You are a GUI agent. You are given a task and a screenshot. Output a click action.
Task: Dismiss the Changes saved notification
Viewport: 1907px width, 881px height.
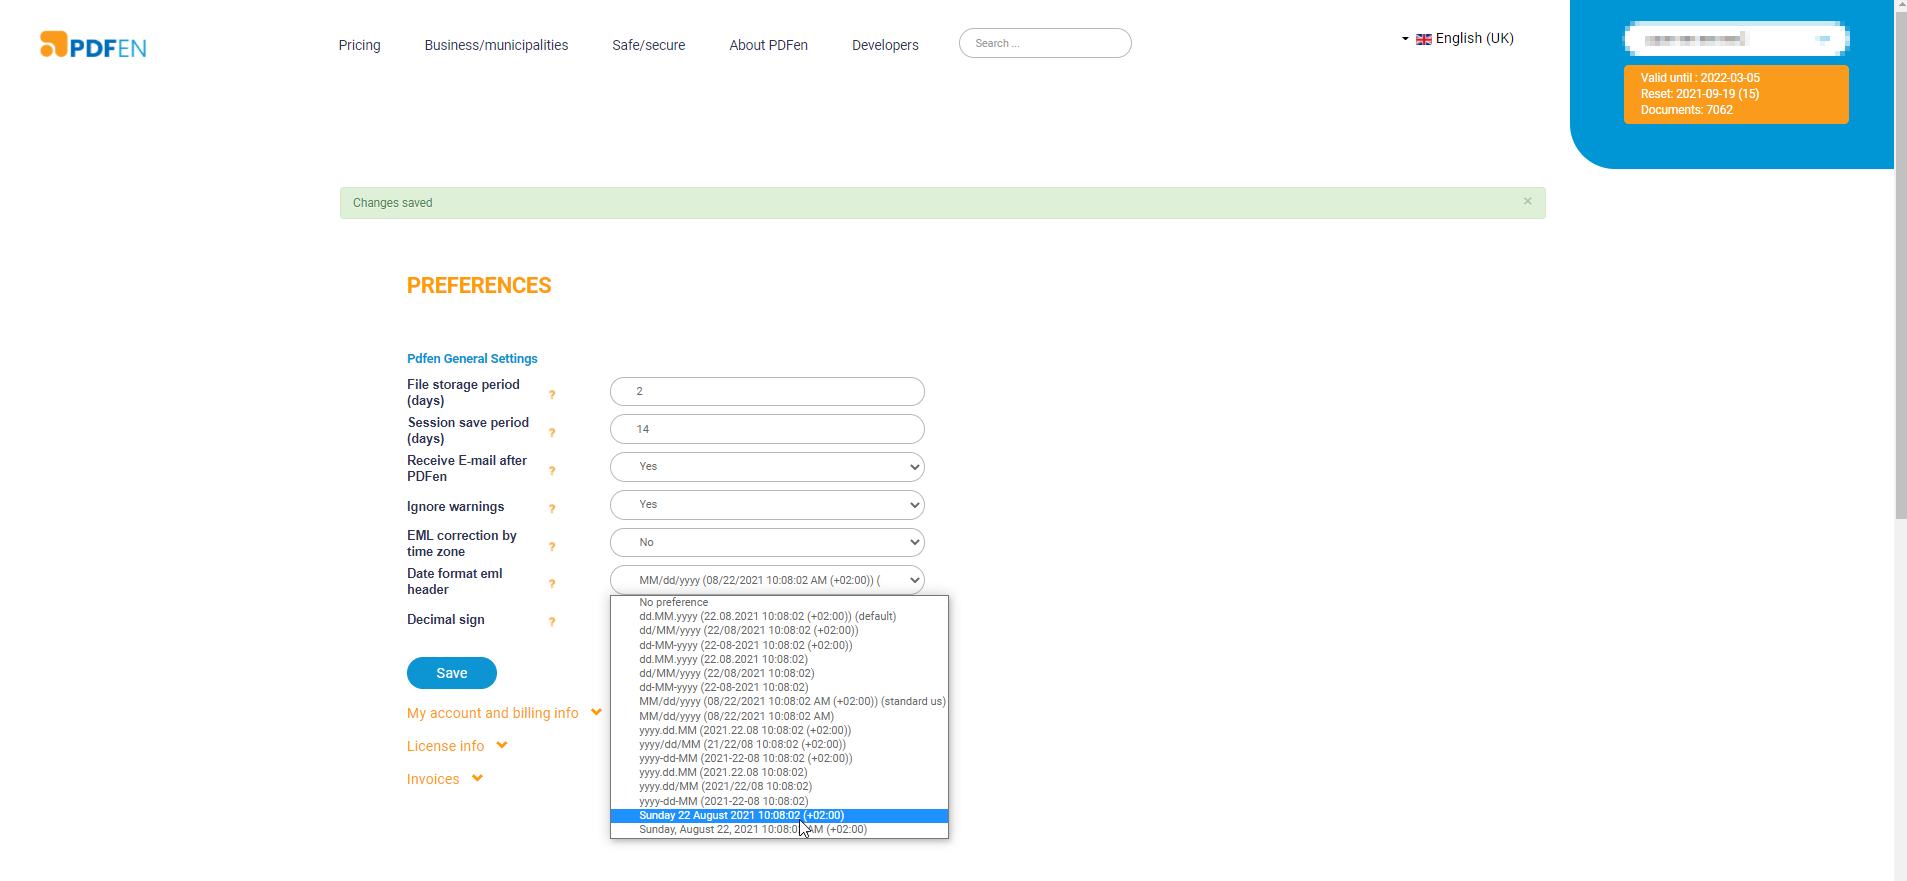(1527, 201)
